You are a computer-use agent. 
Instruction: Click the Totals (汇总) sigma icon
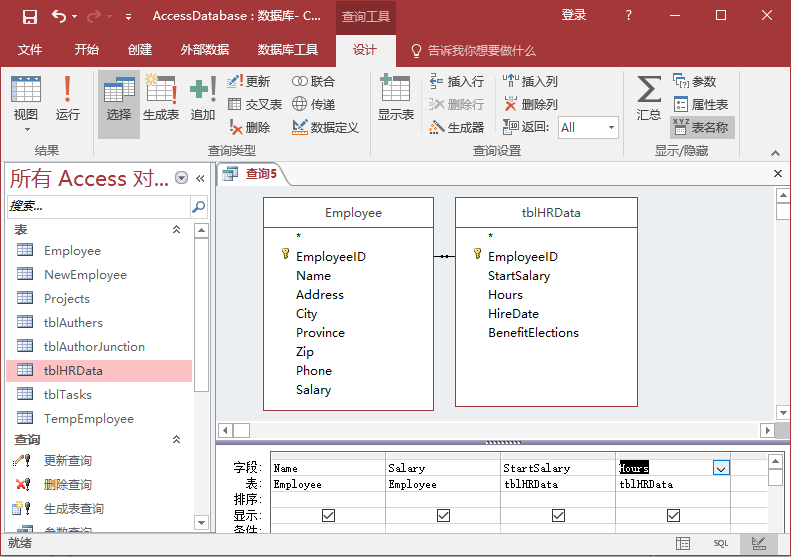(x=649, y=98)
